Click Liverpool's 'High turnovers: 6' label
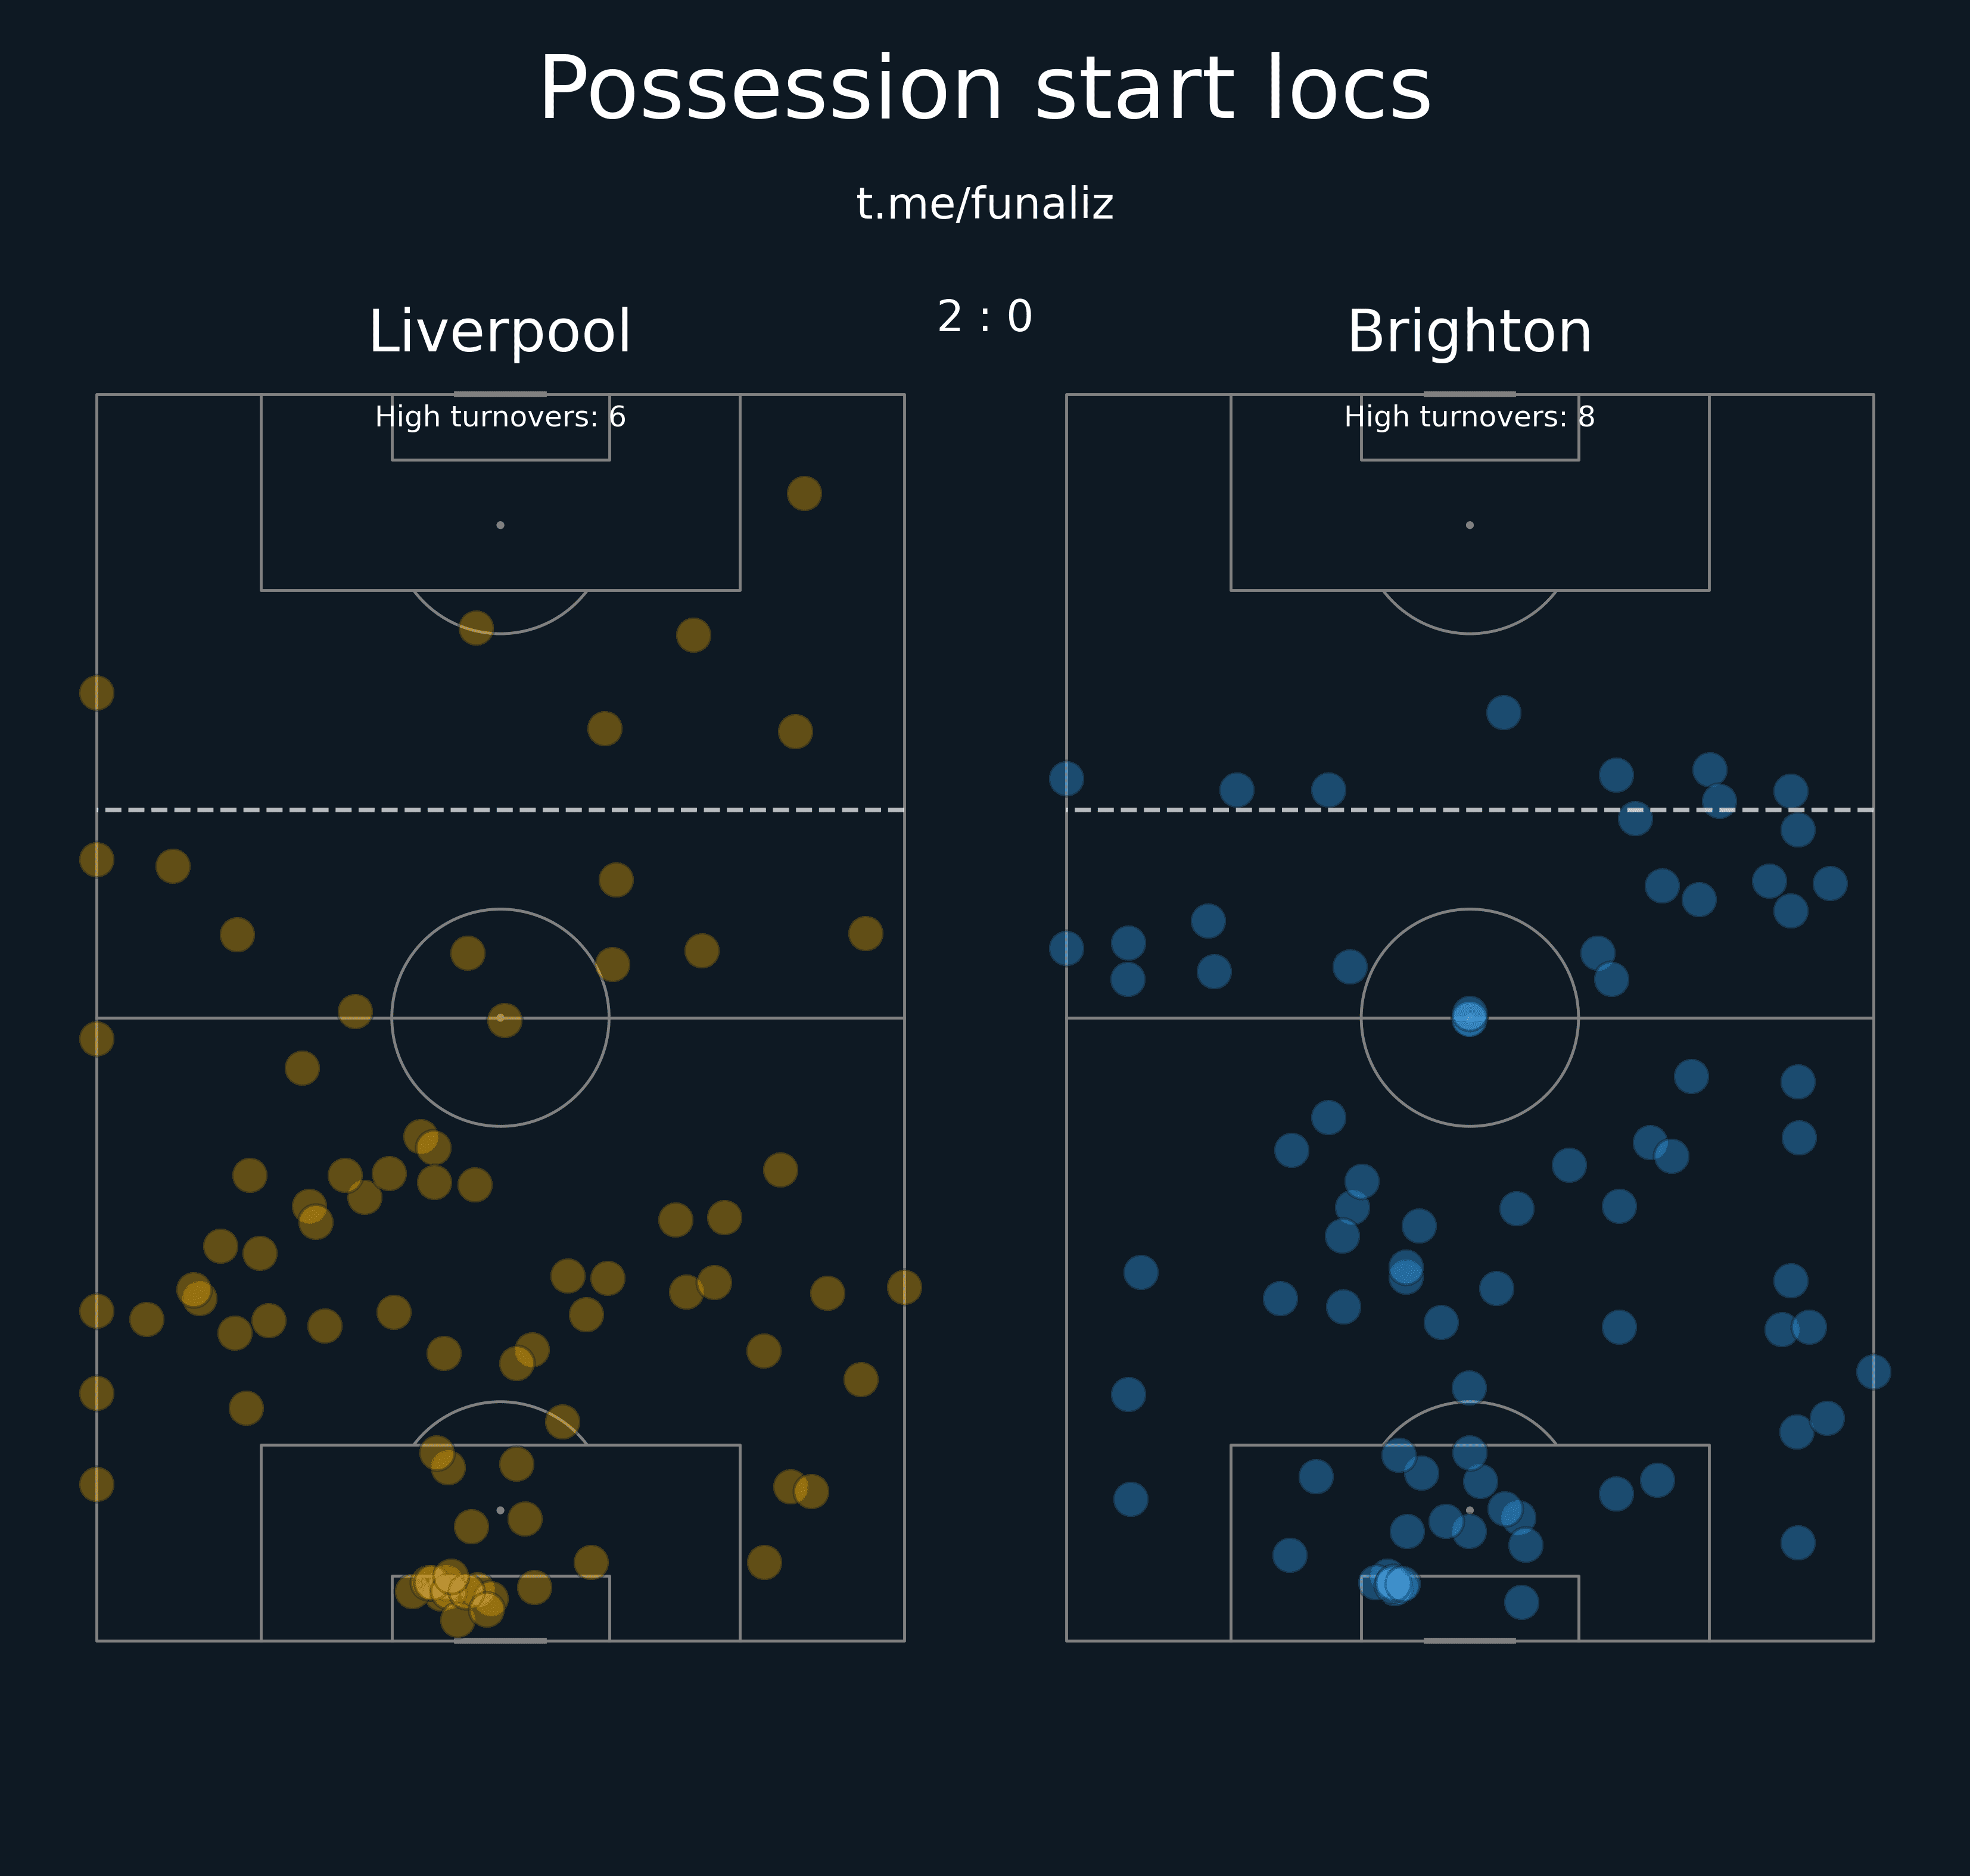The height and width of the screenshot is (1876, 1970). 500,417
